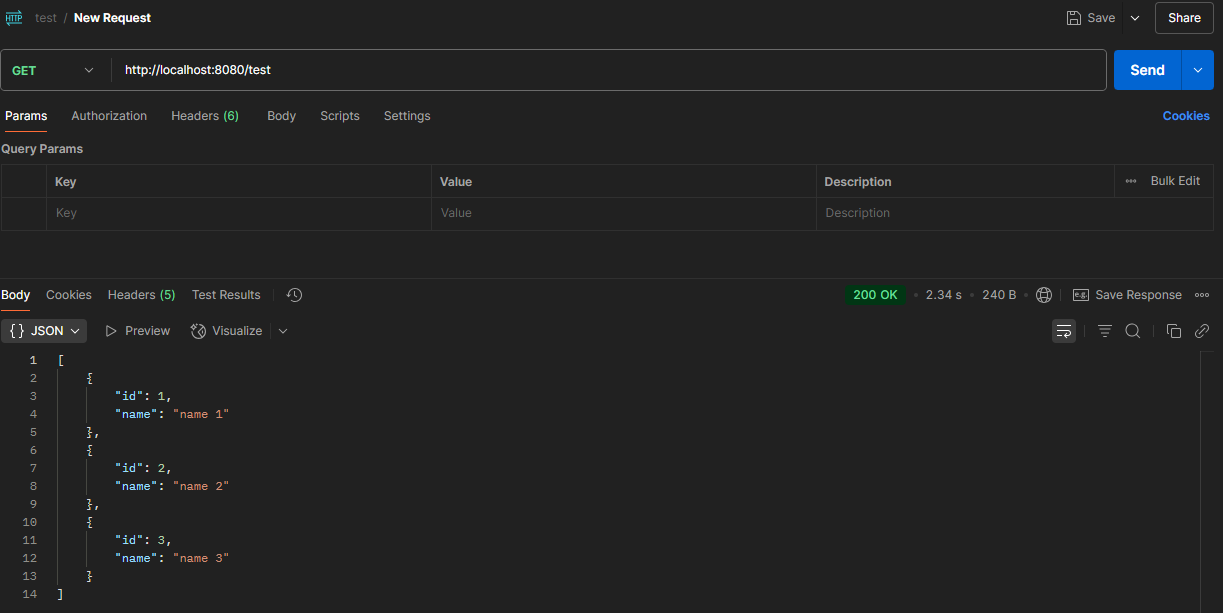Viewport: 1223px width, 613px height.
Task: Toggle the wrap lines icon
Action: 1064,331
